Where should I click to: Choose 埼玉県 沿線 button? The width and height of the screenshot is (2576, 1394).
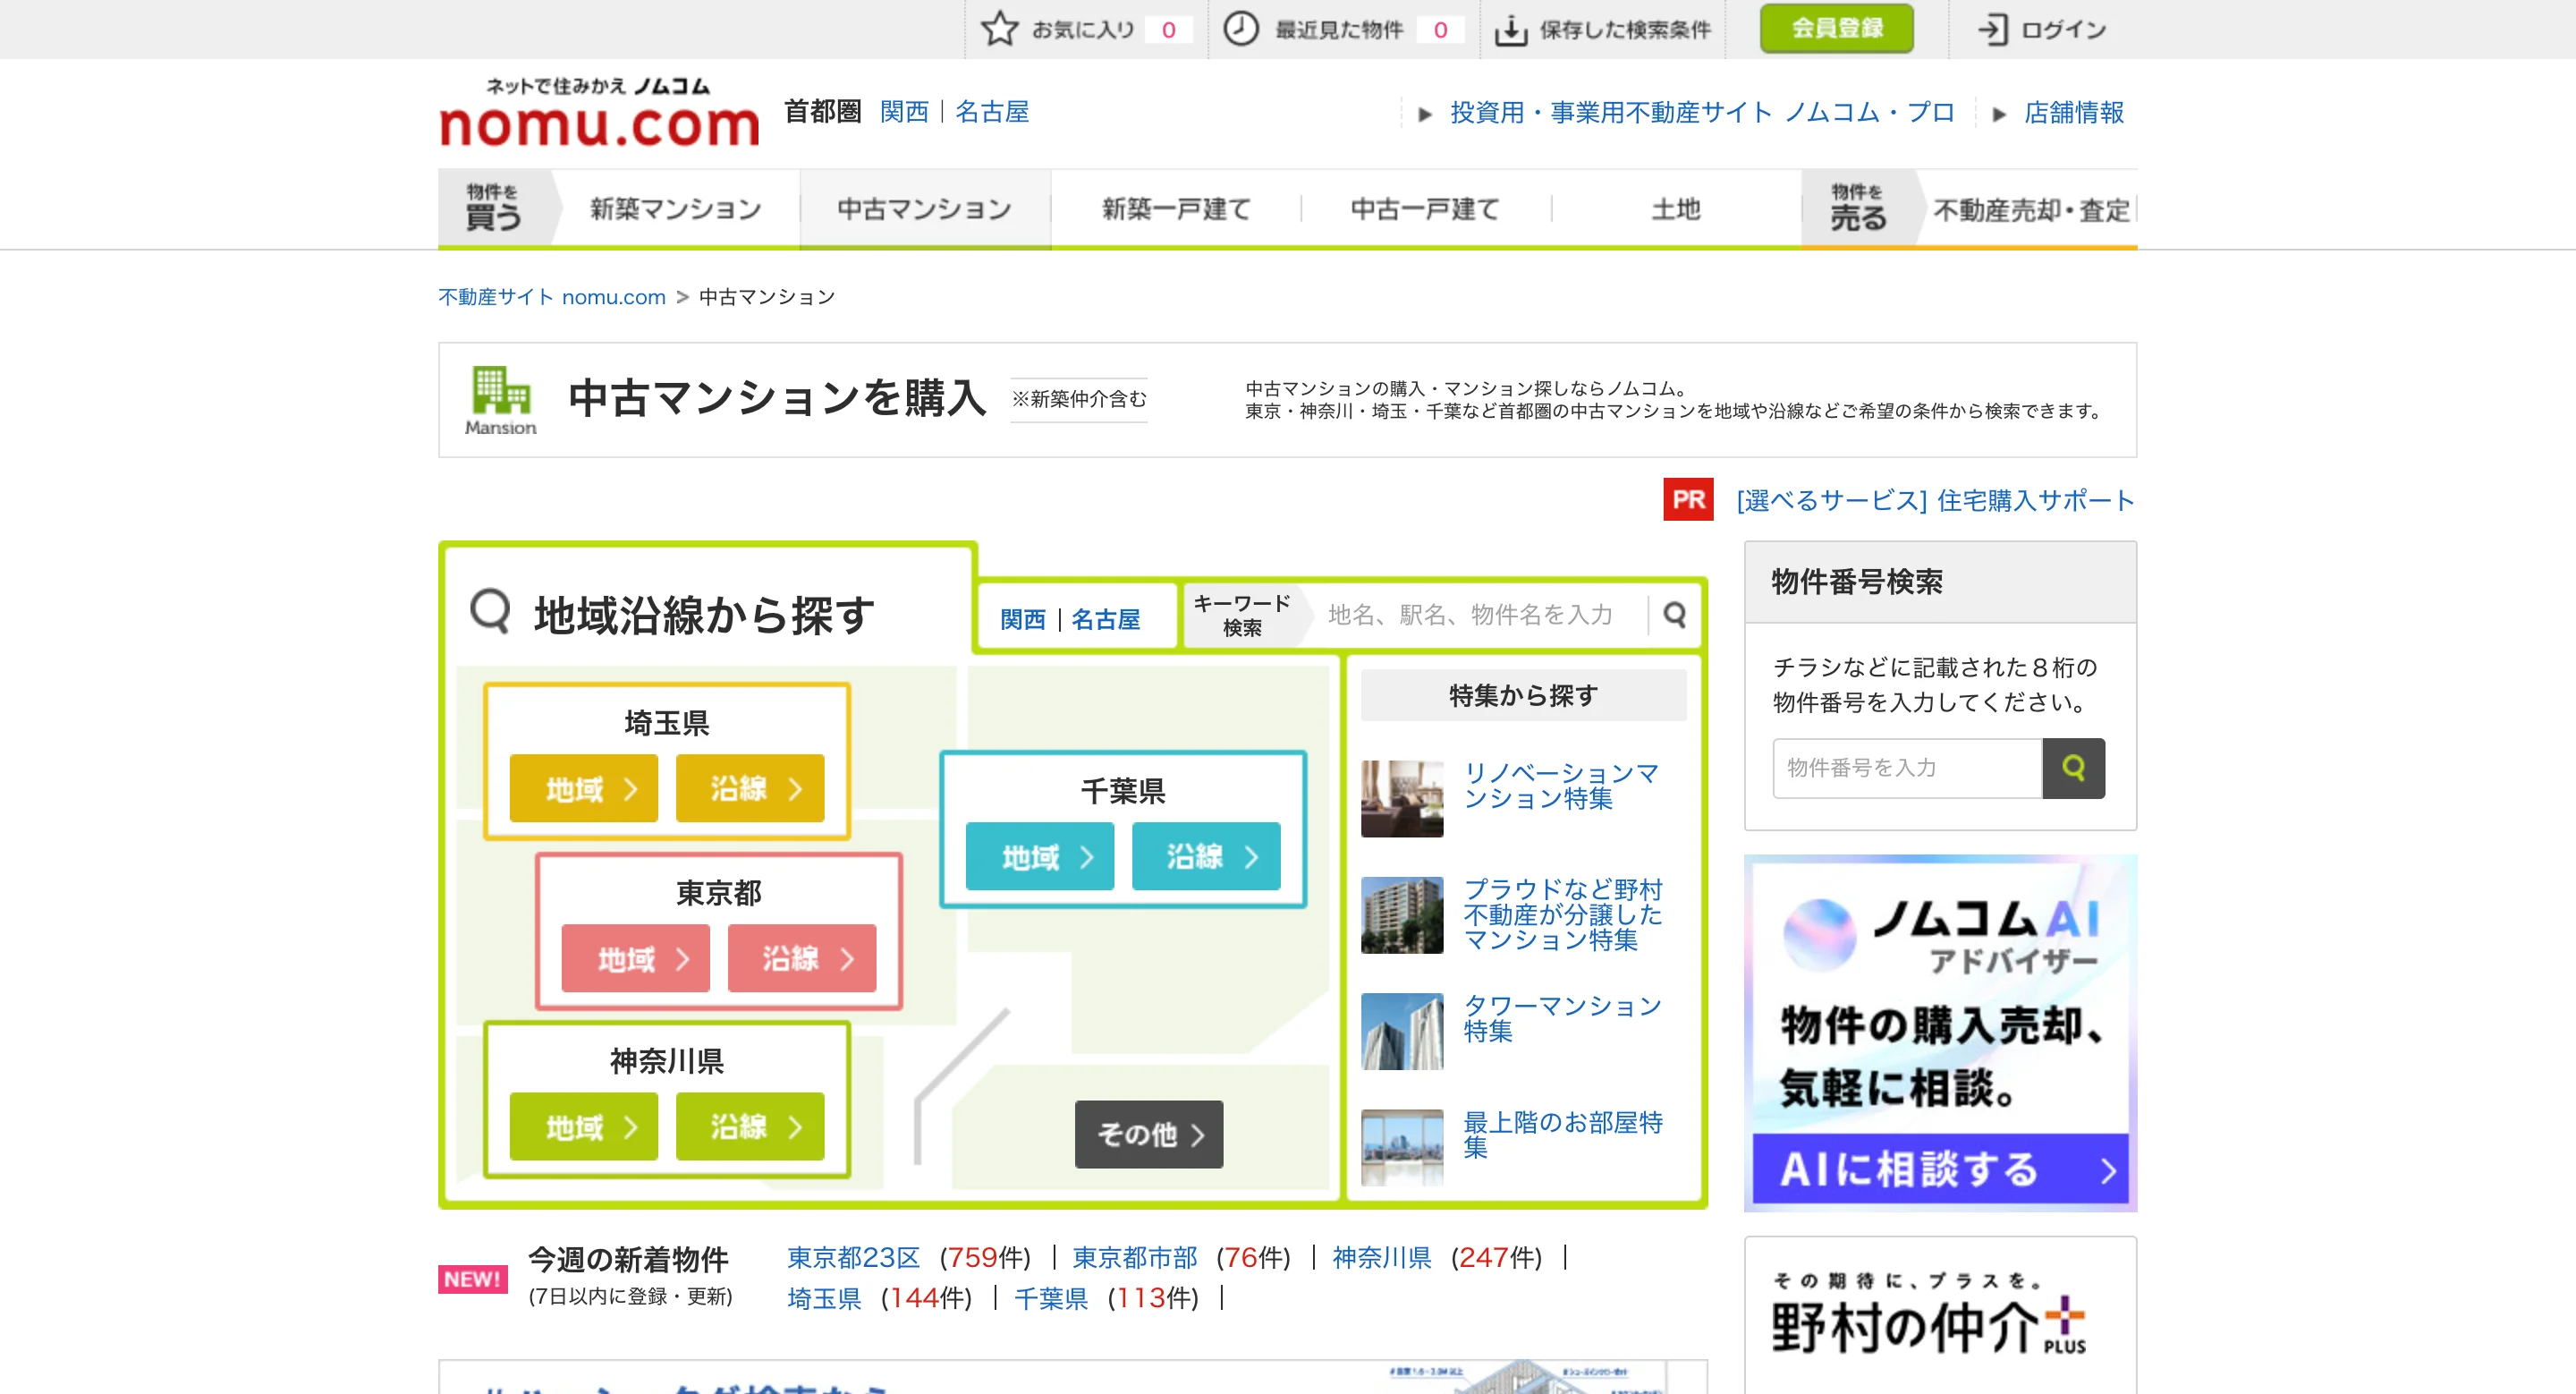pos(750,789)
